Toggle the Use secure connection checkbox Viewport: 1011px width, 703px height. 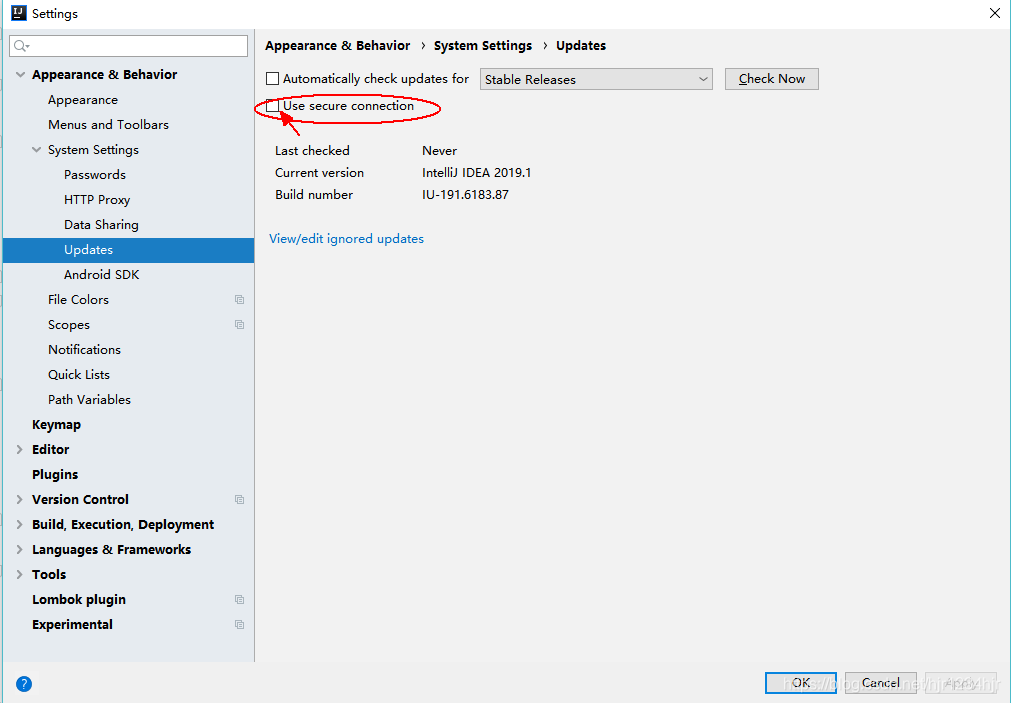tap(273, 106)
